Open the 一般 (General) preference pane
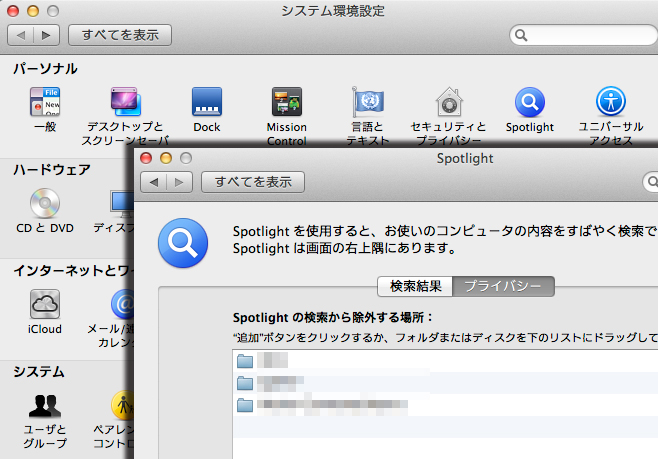 [45, 102]
